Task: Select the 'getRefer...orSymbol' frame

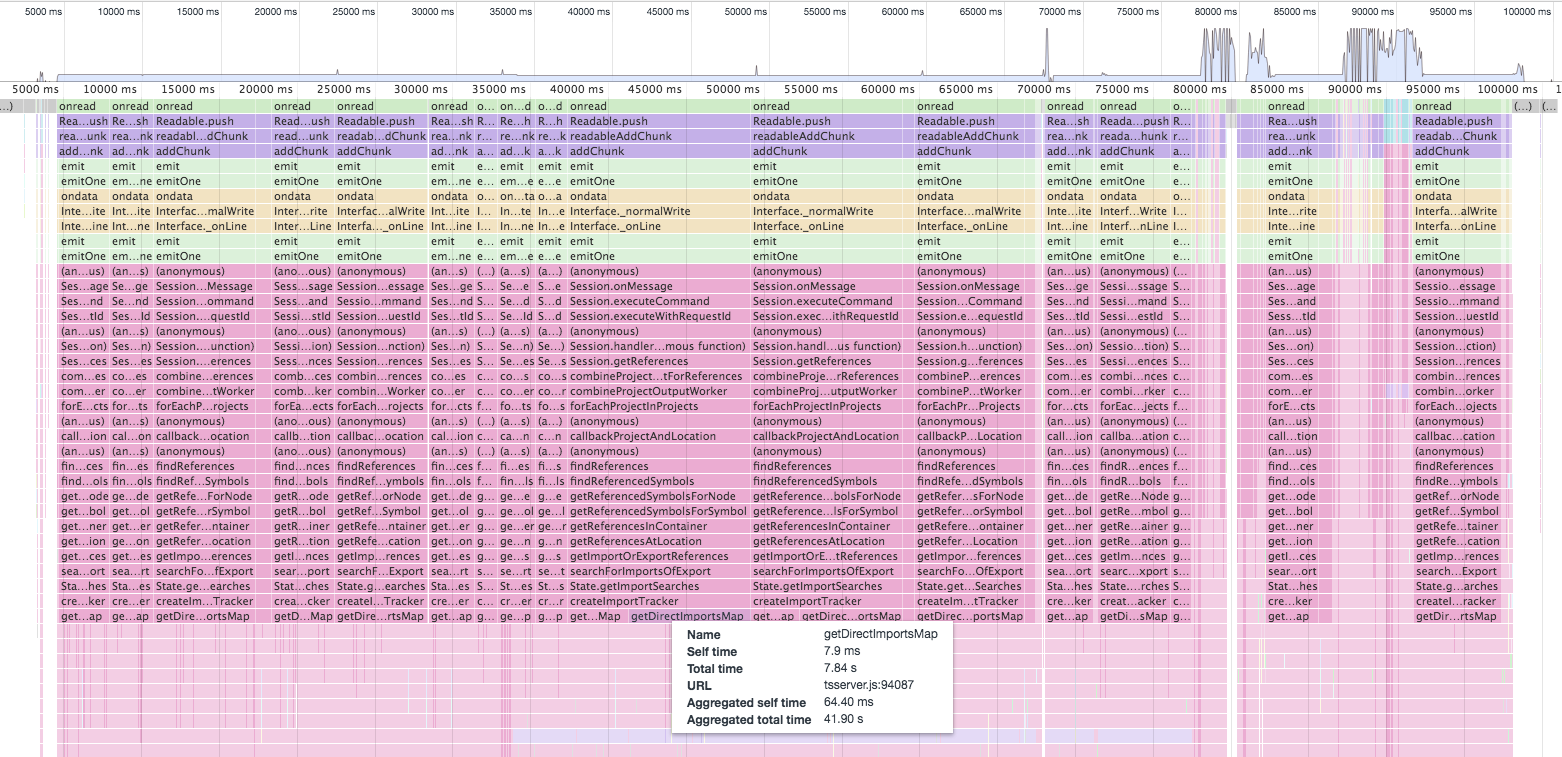Action: tap(970, 512)
